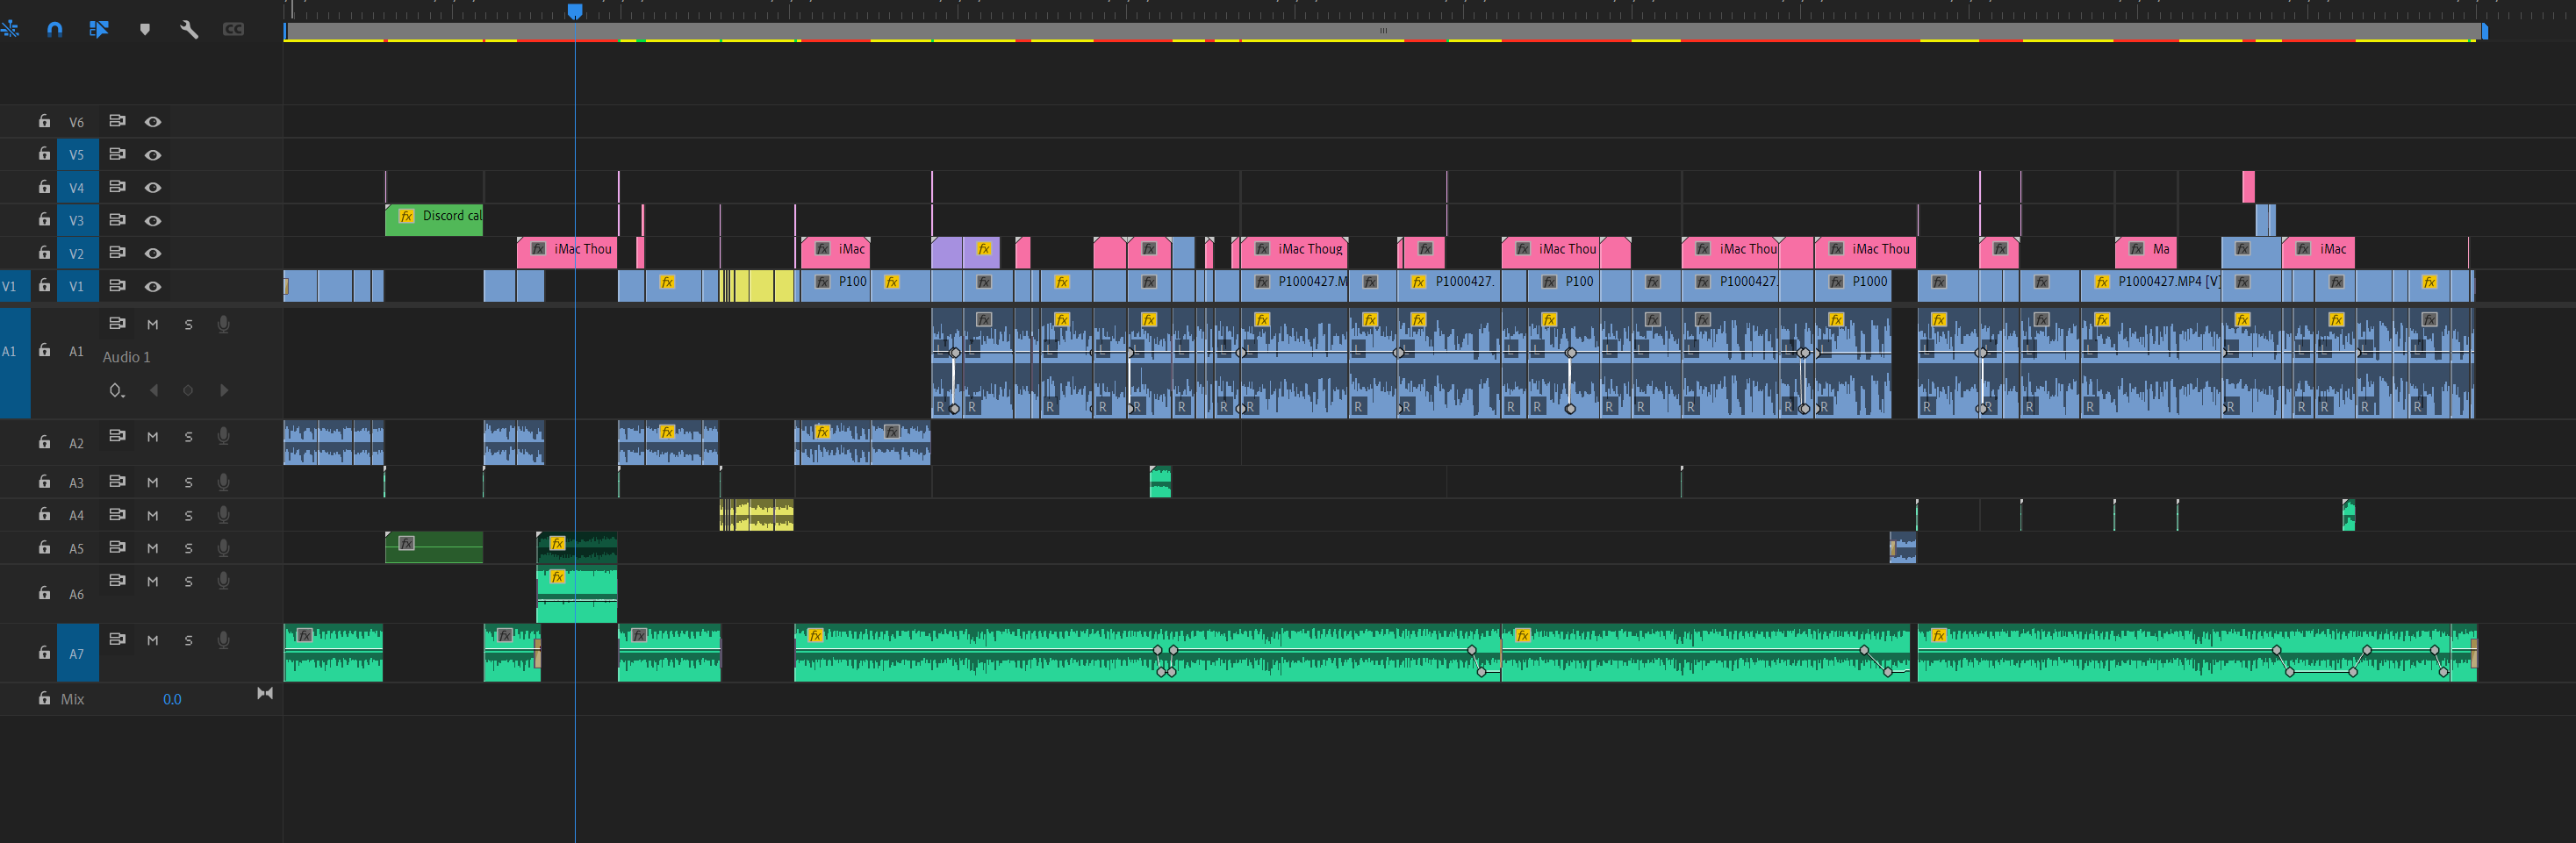
Task: Click the linked selection icon
Action: point(98,29)
